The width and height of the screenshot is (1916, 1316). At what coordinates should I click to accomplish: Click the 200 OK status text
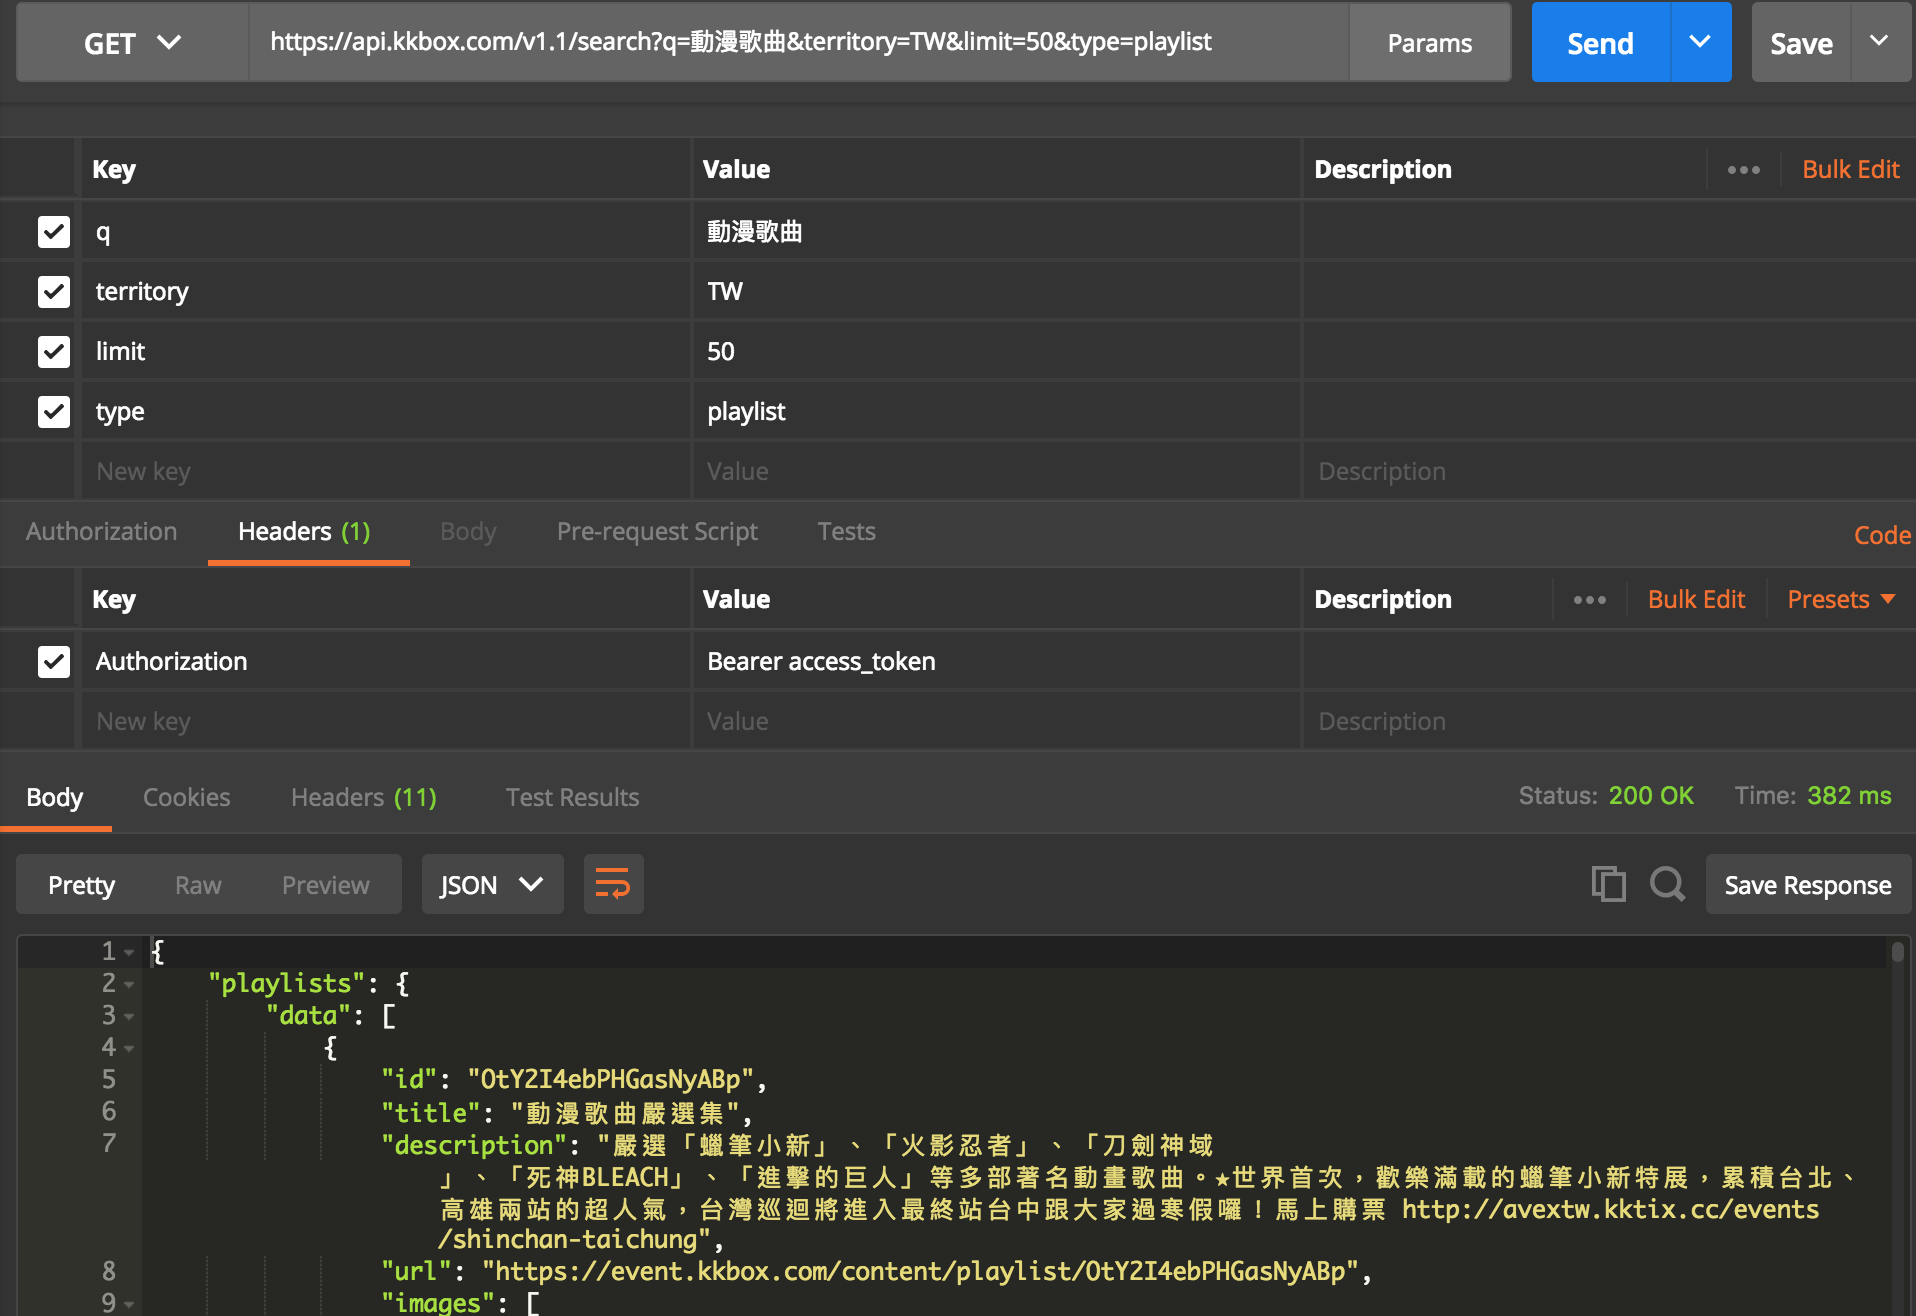pyautogui.click(x=1651, y=796)
